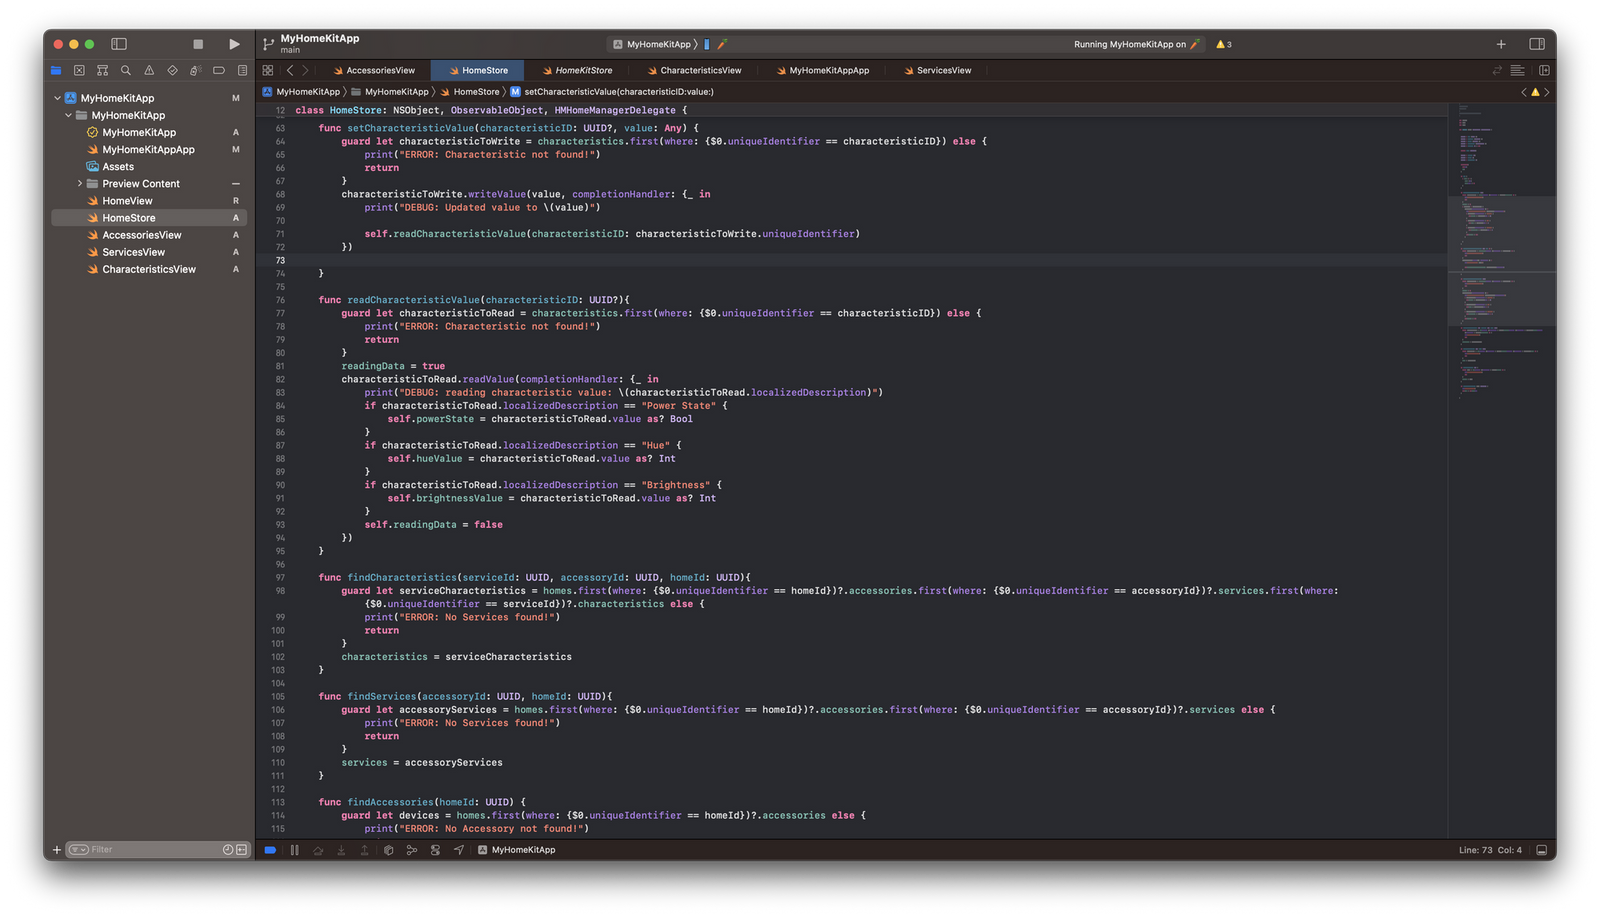Toggle breakpoints with the blue debug bar icon
This screenshot has width=1600, height=918.
(270, 849)
